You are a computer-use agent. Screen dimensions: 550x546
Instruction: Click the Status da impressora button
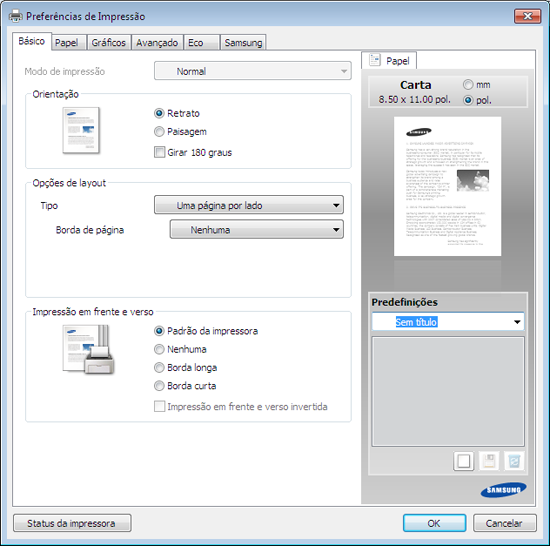72,523
